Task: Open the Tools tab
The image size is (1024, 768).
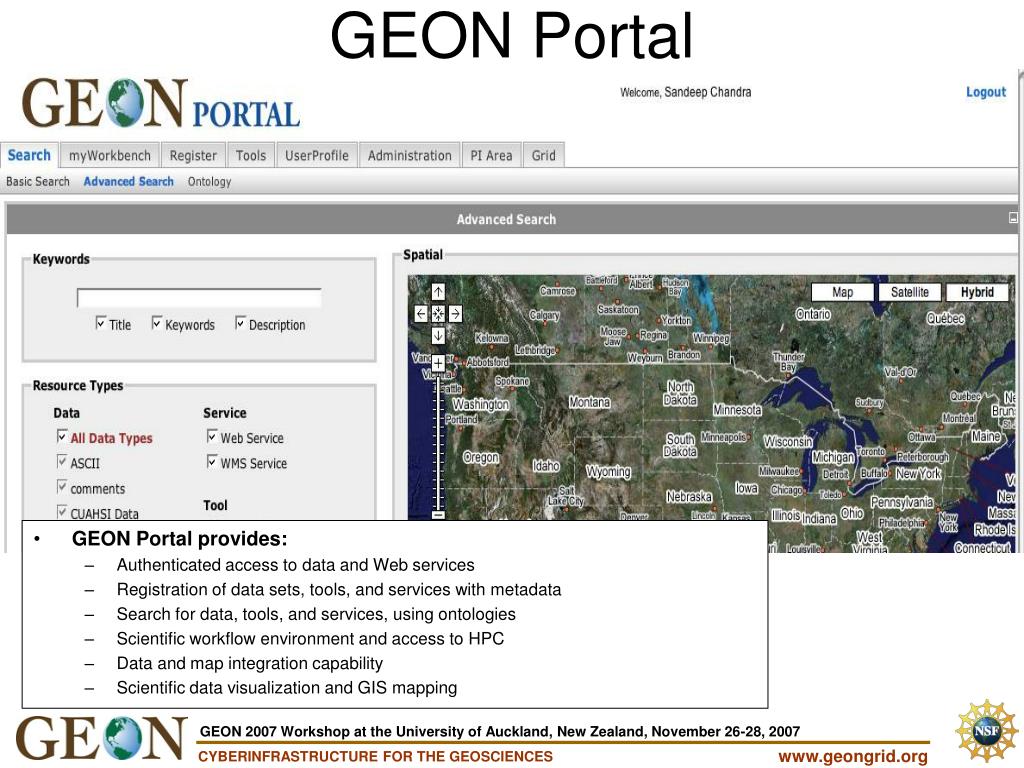Action: point(251,155)
